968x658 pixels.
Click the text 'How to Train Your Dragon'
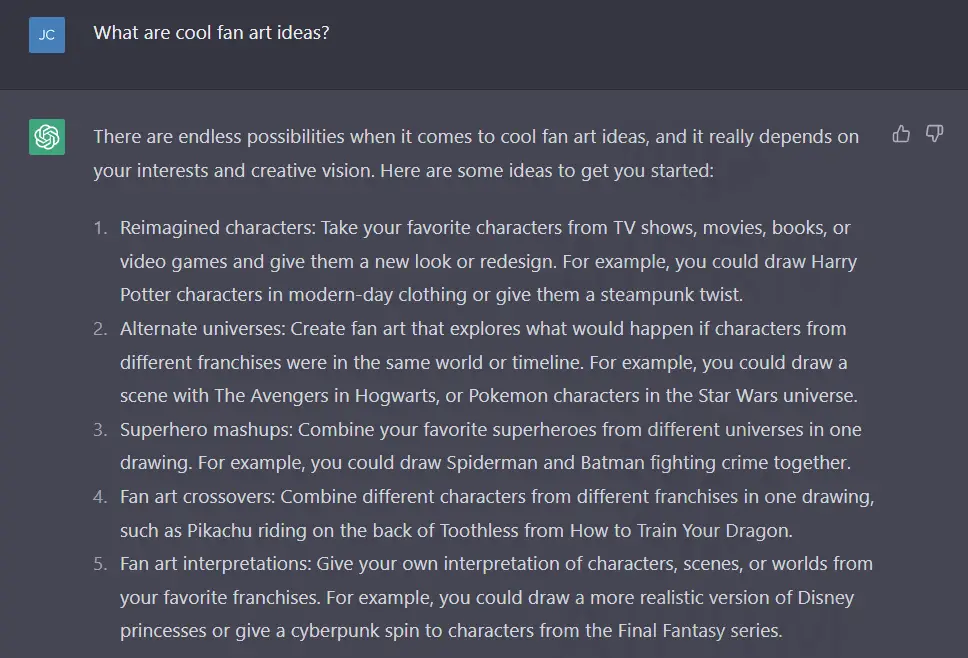click(680, 531)
